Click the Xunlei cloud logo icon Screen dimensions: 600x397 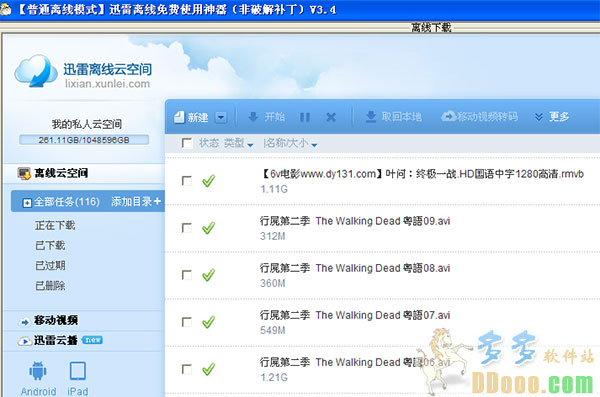point(36,71)
